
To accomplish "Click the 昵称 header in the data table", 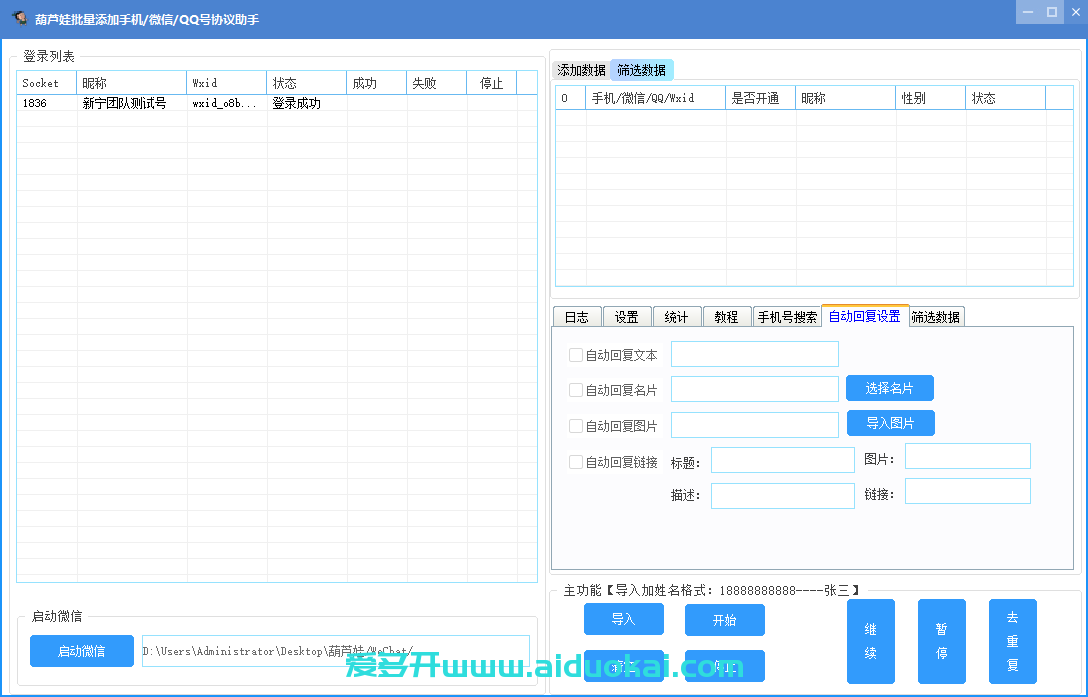I will click(x=846, y=98).
